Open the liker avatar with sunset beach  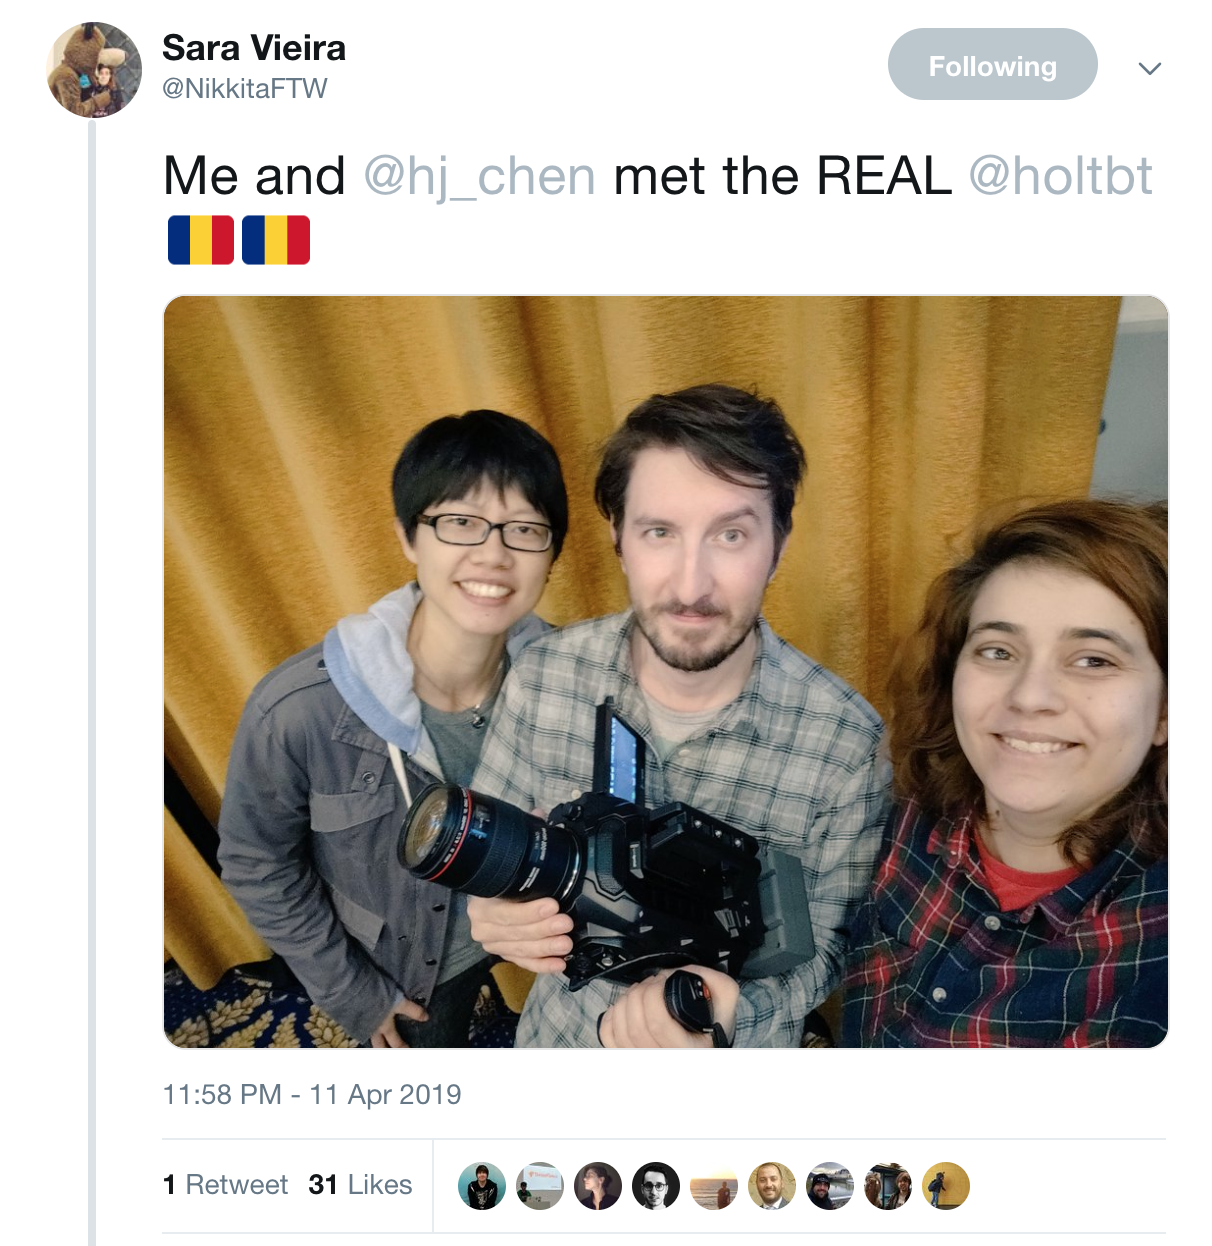714,1186
